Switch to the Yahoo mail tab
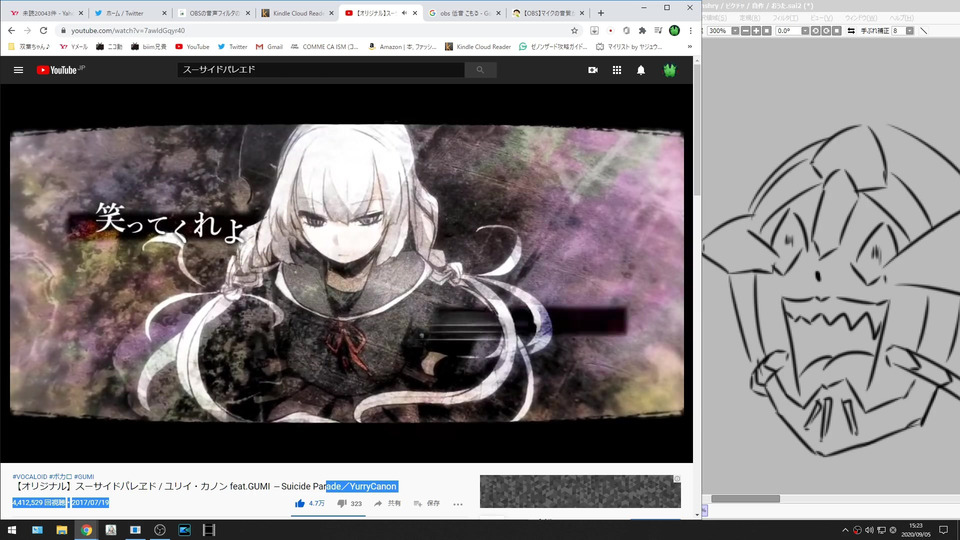This screenshot has height=540, width=960. click(46, 13)
